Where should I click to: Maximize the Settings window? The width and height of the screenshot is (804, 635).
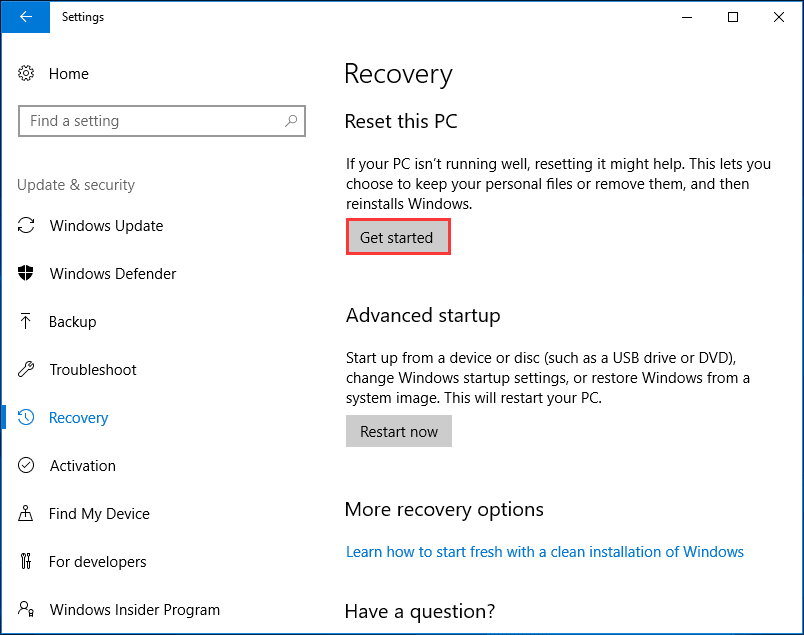click(x=733, y=17)
